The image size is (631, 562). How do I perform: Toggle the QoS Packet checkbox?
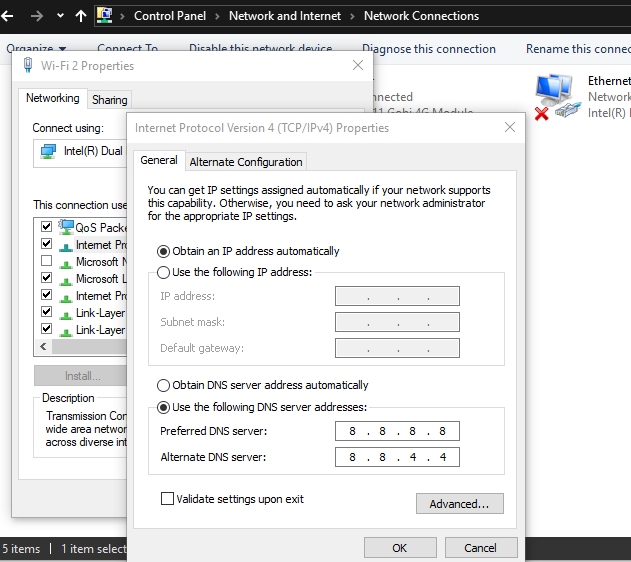46,226
